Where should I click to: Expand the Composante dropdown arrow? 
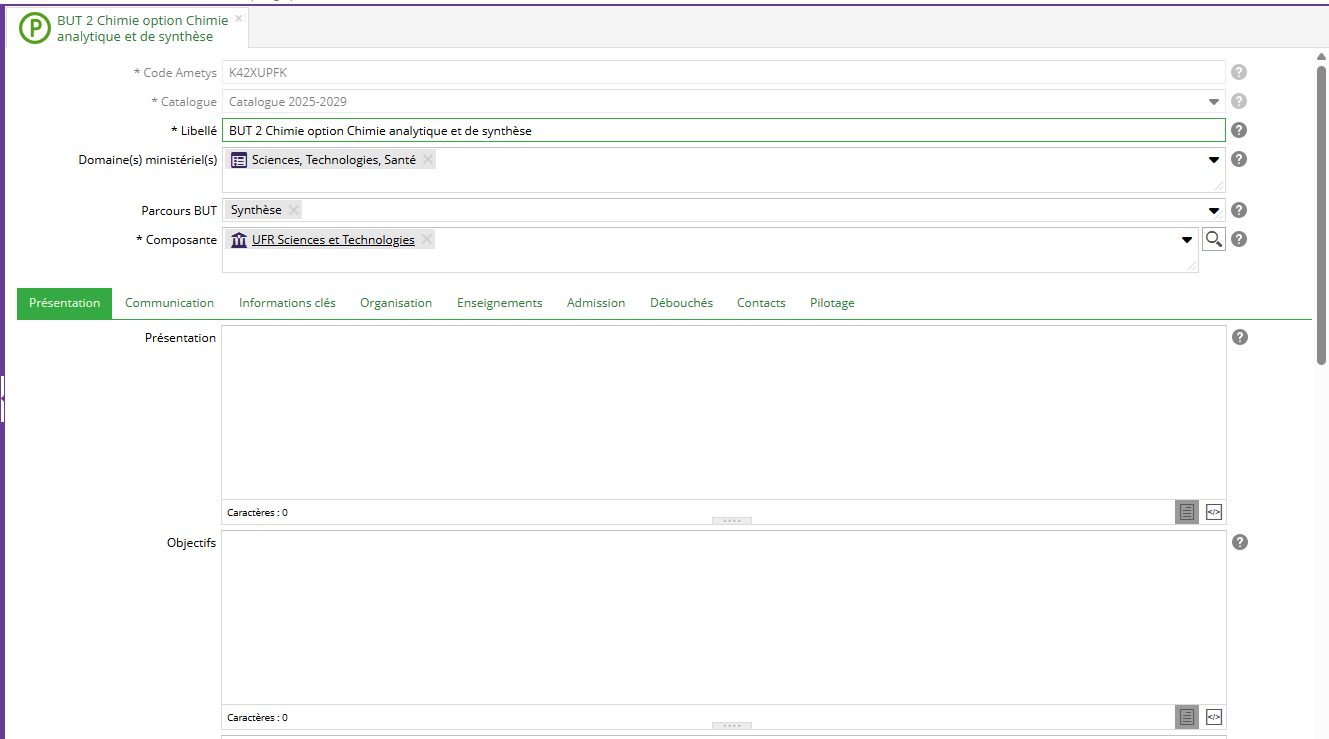[x=1187, y=240]
